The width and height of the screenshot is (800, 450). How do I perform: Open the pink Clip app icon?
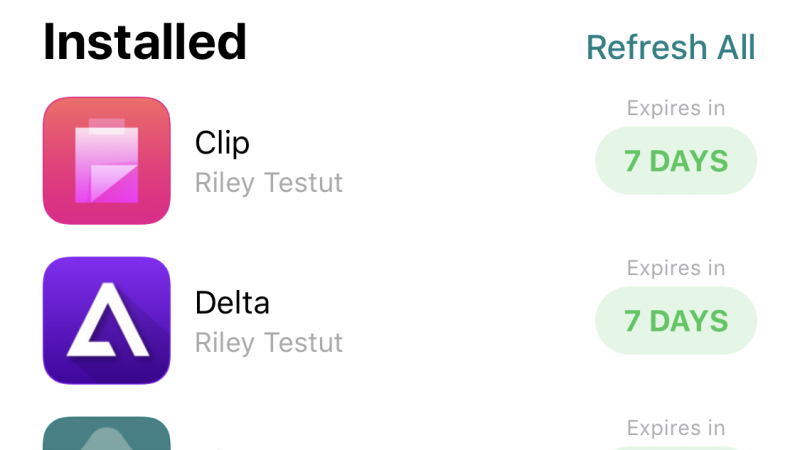pos(107,161)
